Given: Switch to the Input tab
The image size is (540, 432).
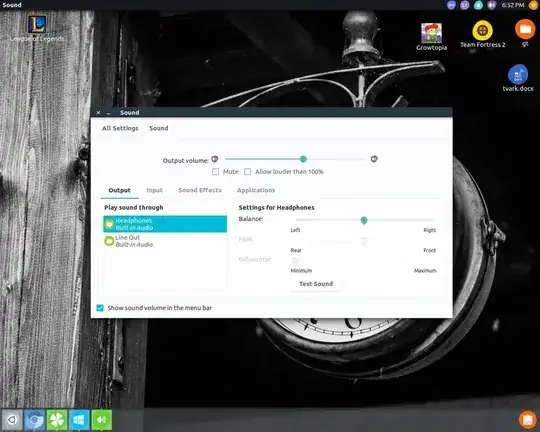Looking at the screenshot, I should pos(154,190).
